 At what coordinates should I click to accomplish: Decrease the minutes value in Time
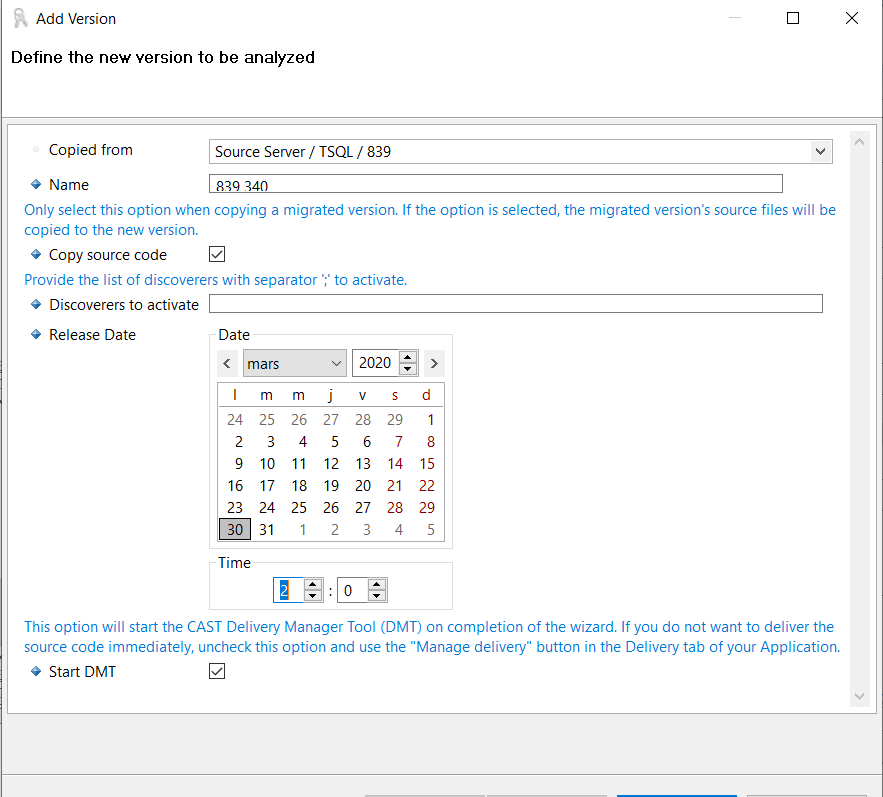point(376,597)
